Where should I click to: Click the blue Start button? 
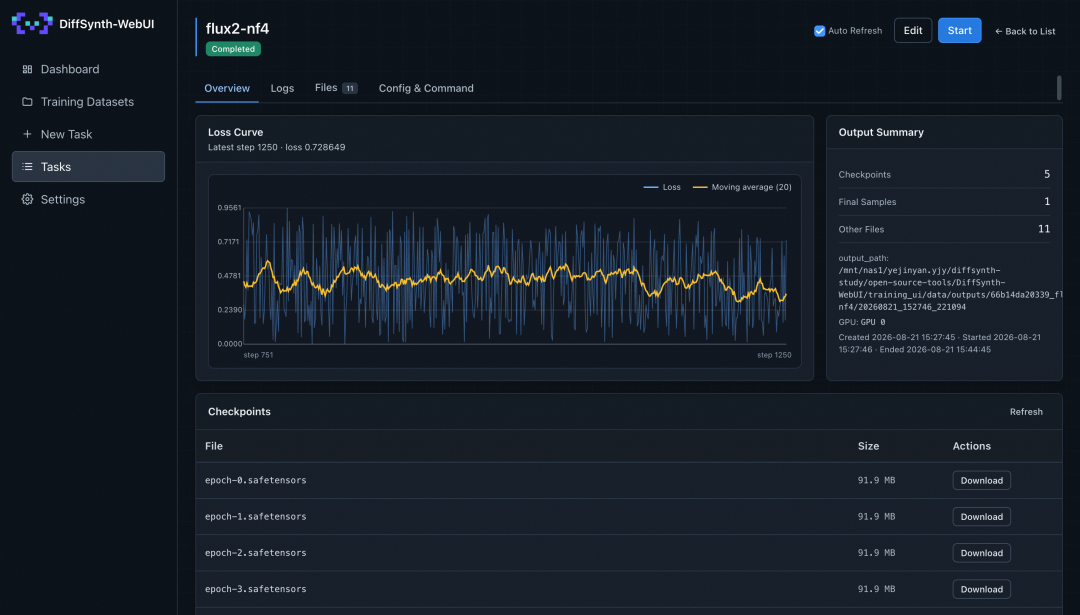(x=959, y=30)
